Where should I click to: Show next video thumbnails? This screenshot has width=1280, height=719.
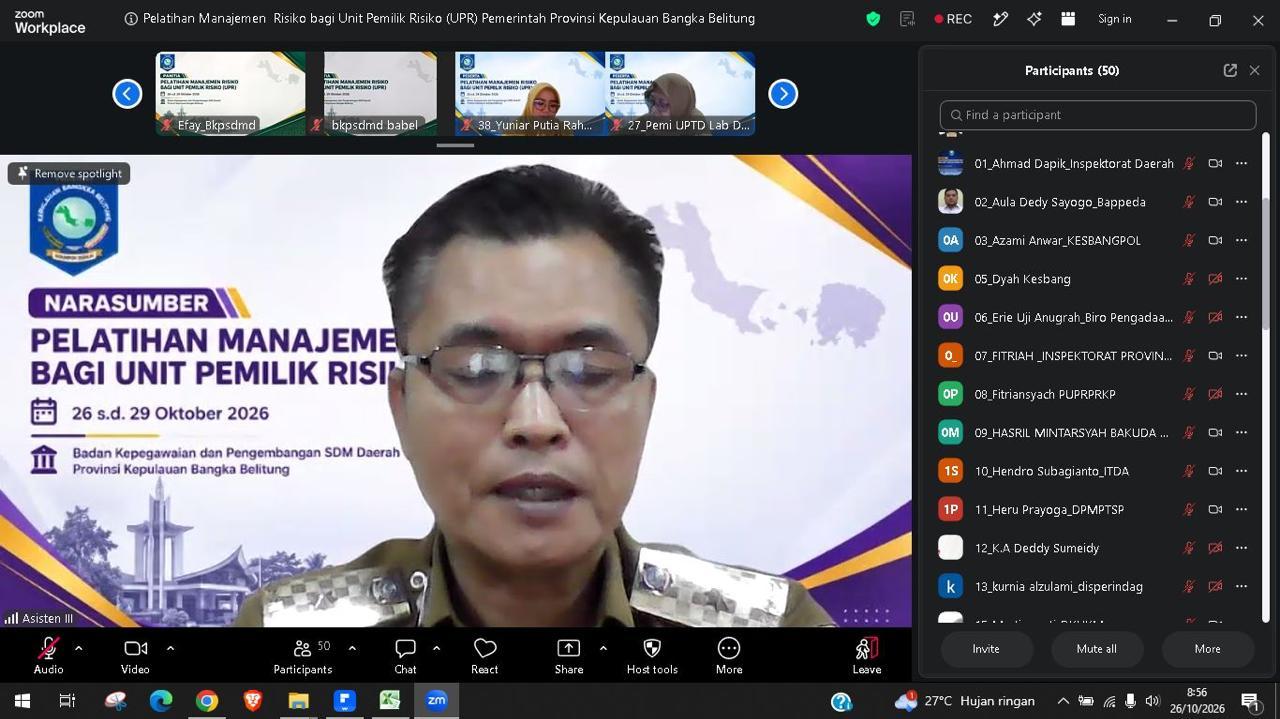783,93
